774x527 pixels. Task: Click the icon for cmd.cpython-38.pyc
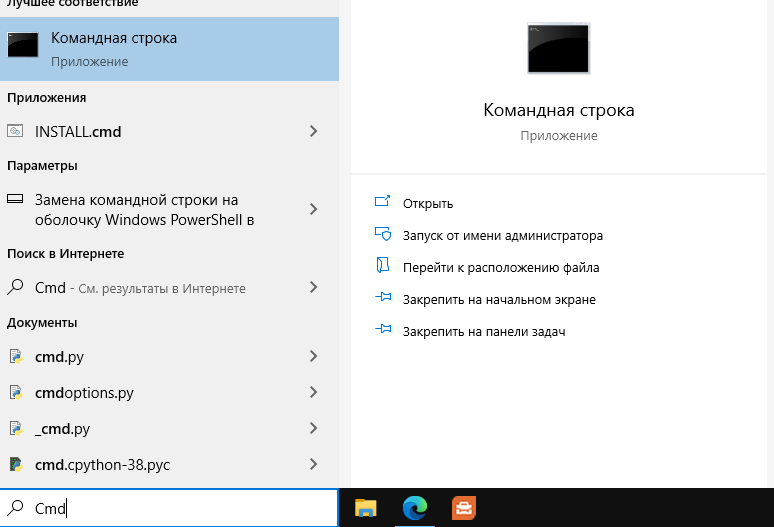pos(16,464)
